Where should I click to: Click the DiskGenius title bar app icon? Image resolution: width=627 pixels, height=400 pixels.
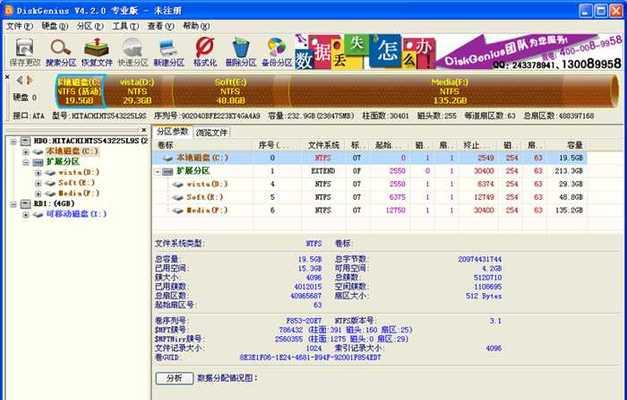pyautogui.click(x=8, y=10)
